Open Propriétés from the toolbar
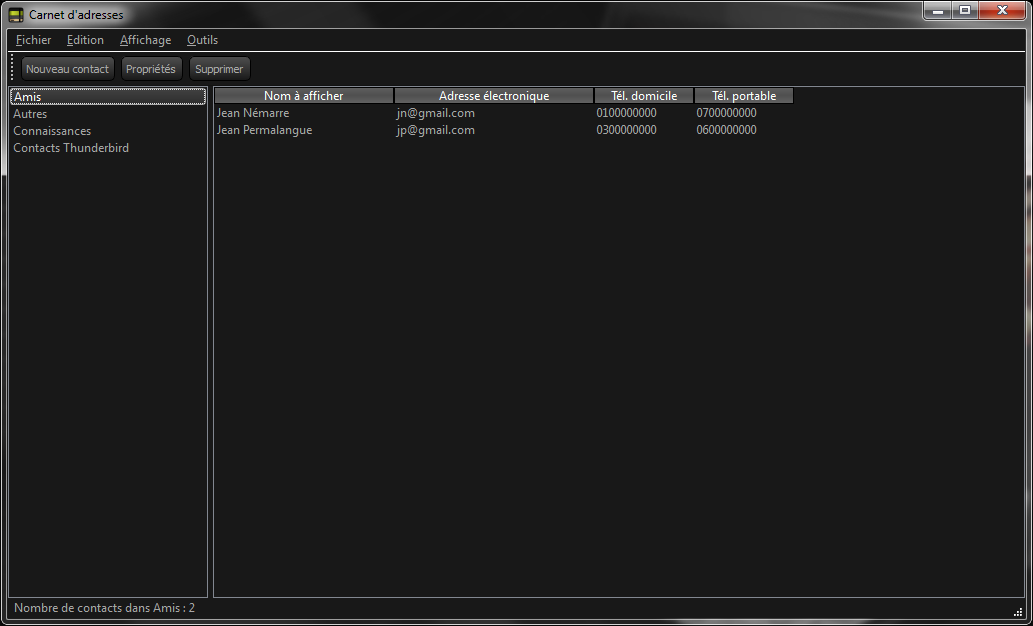This screenshot has width=1033, height=626. (150, 69)
